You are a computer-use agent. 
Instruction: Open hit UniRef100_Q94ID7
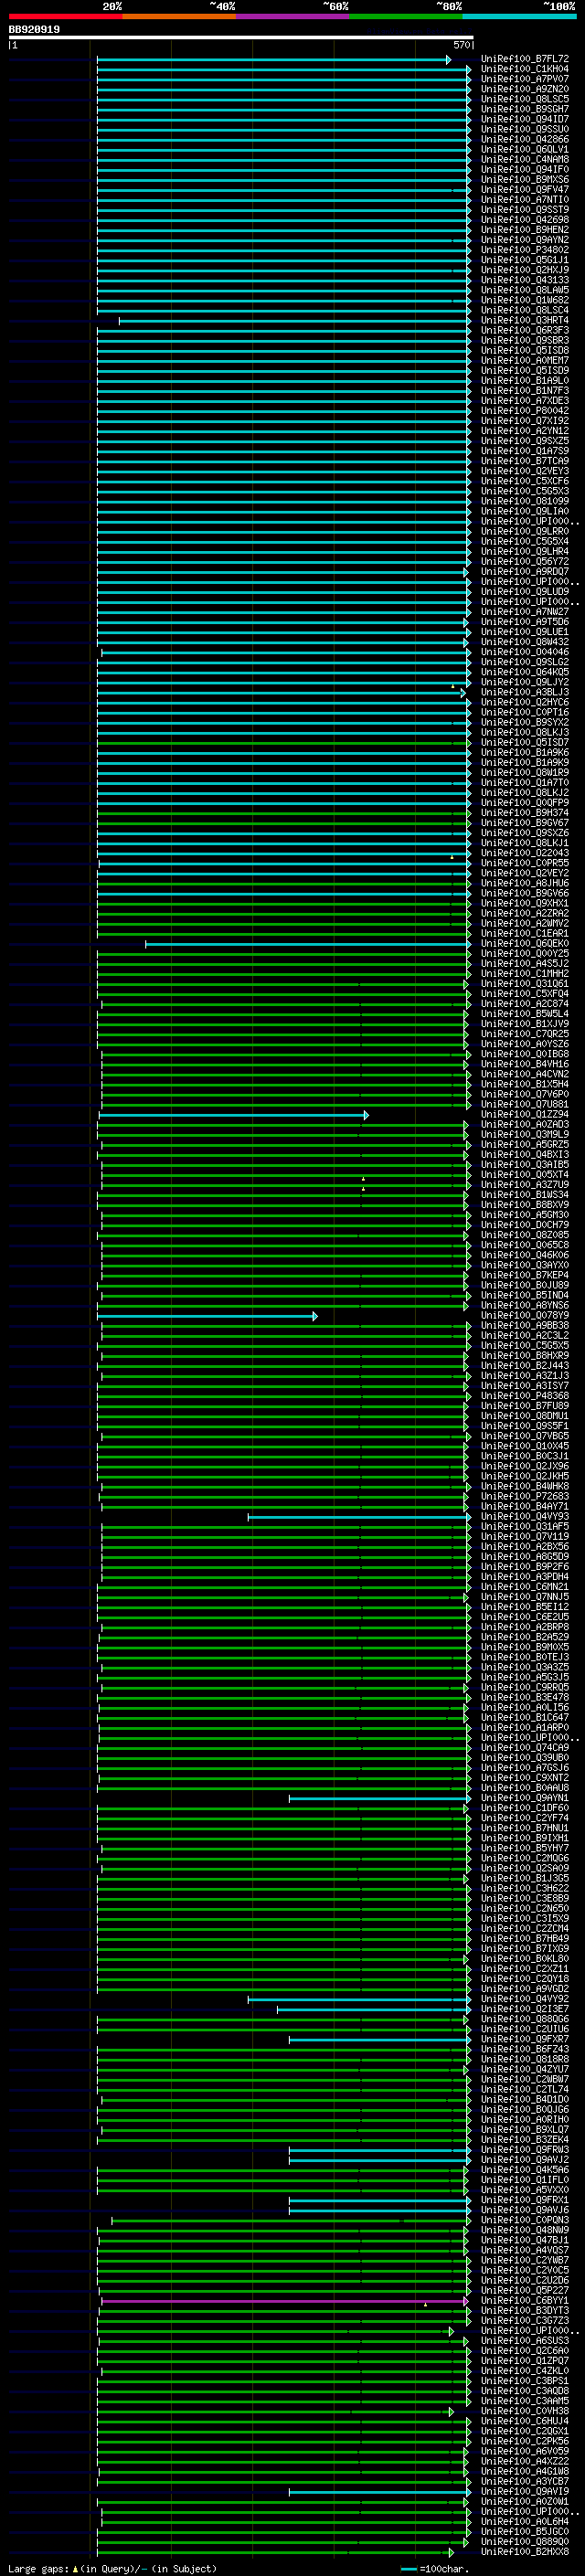coord(525,120)
